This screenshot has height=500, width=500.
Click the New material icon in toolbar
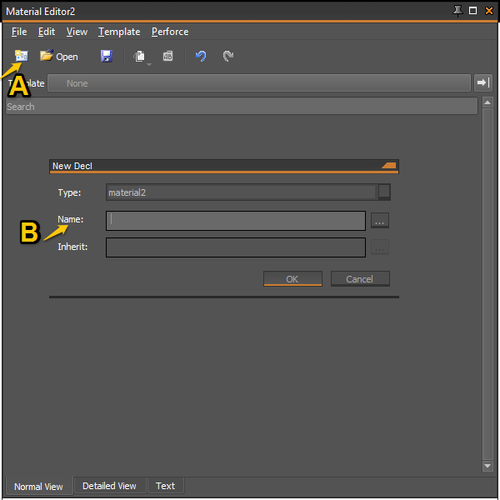(21, 56)
